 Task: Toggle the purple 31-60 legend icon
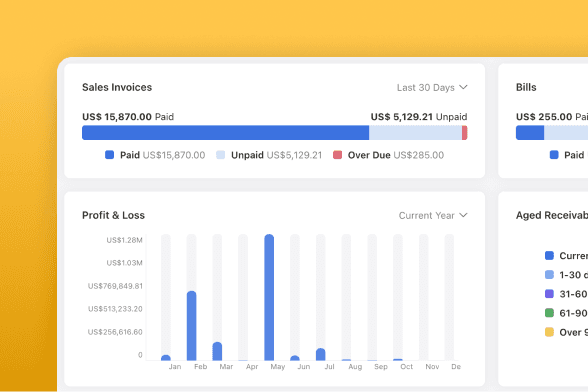pos(549,294)
